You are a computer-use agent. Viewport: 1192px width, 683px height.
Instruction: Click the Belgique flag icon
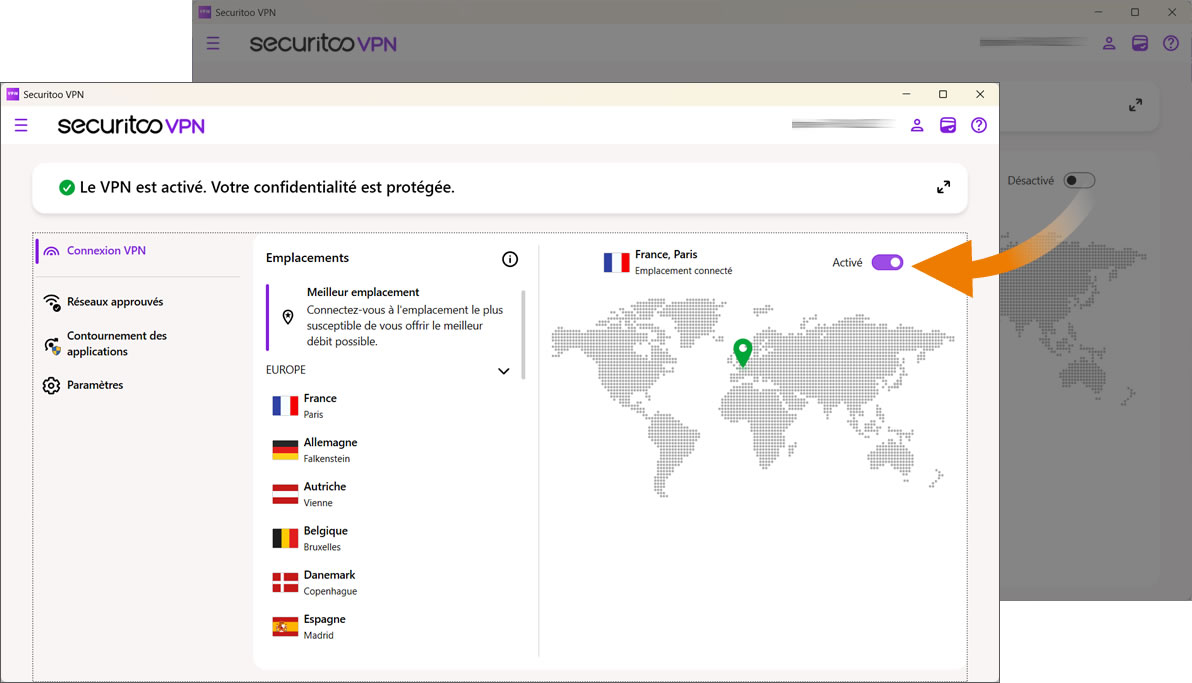click(285, 538)
